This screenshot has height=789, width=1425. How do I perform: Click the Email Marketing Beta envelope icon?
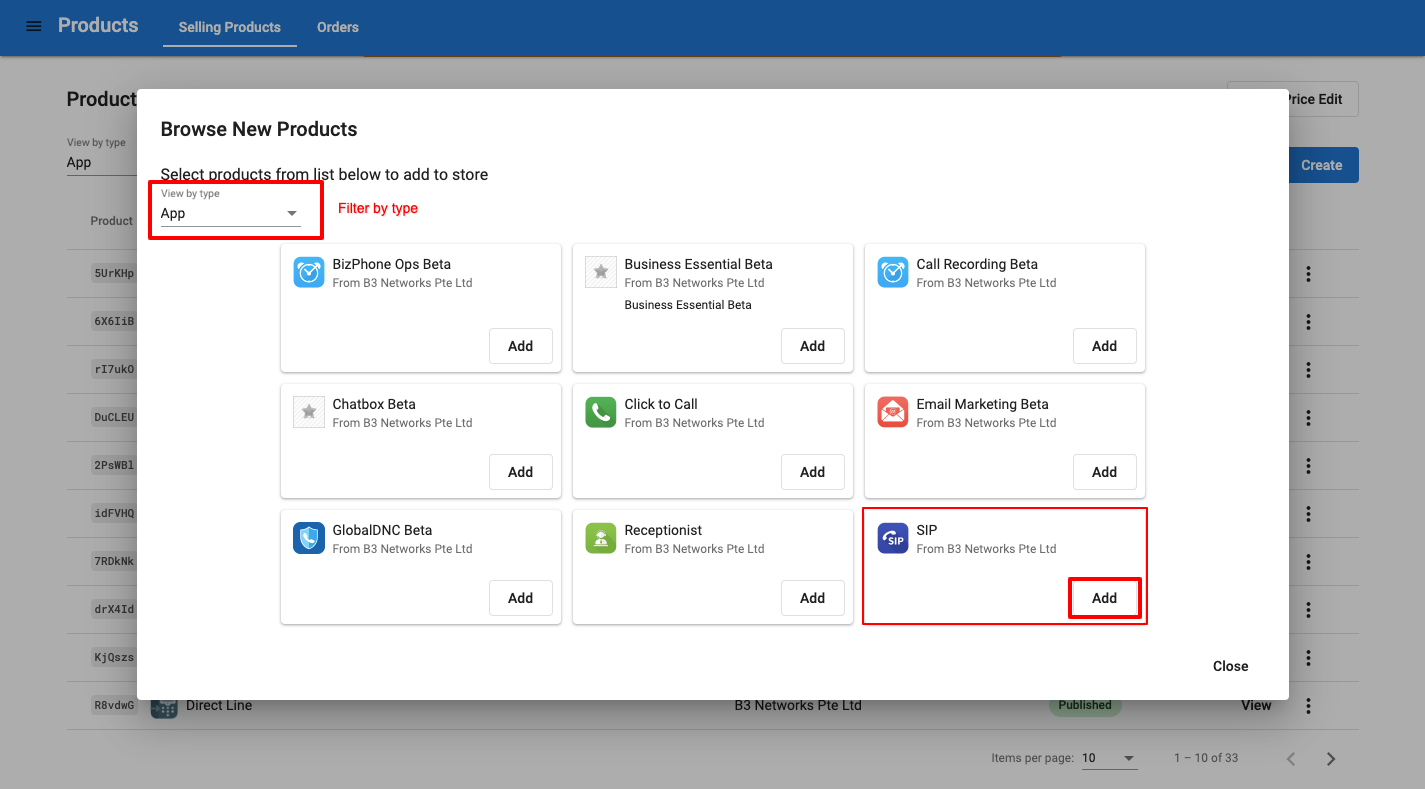pyautogui.click(x=893, y=412)
